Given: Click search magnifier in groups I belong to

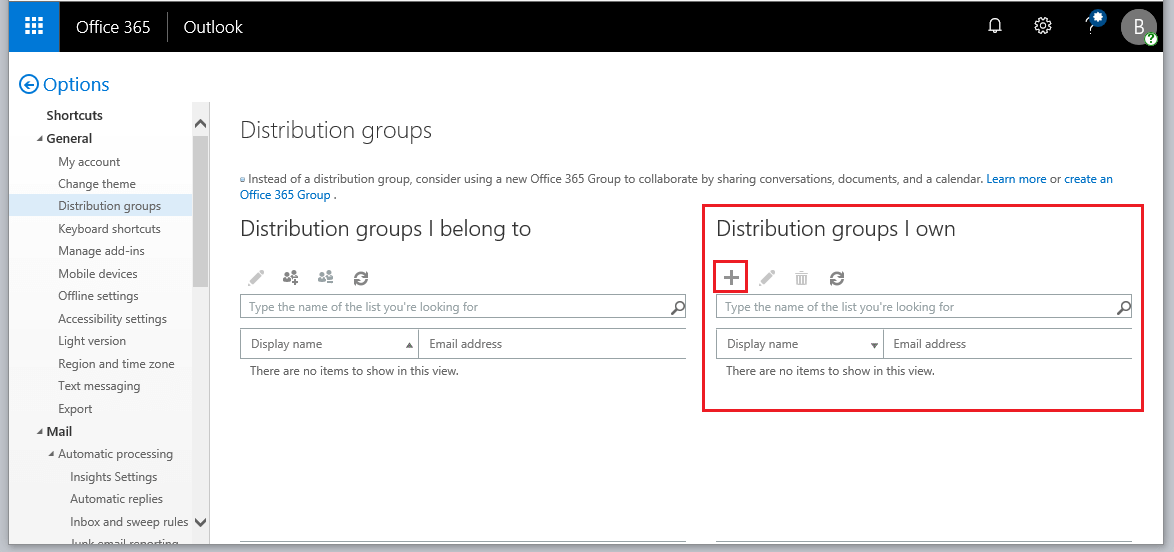Looking at the screenshot, I should pyautogui.click(x=677, y=307).
